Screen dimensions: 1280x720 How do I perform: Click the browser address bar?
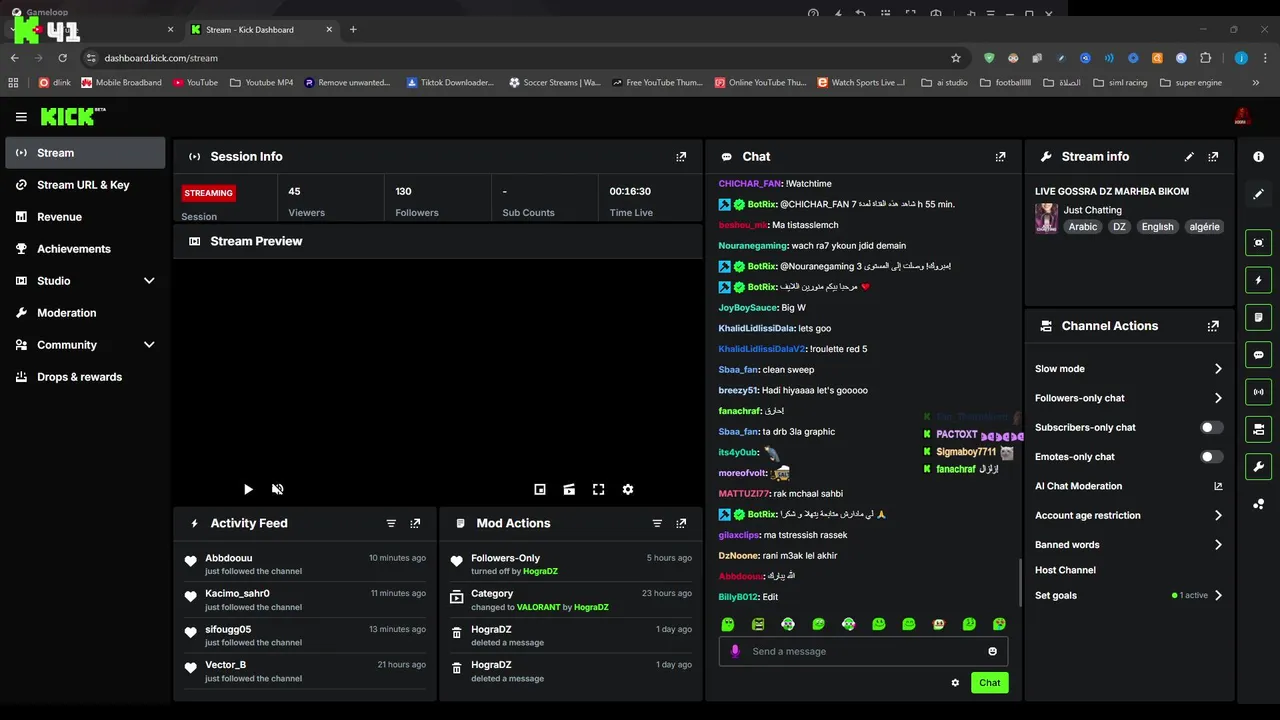click(520, 58)
